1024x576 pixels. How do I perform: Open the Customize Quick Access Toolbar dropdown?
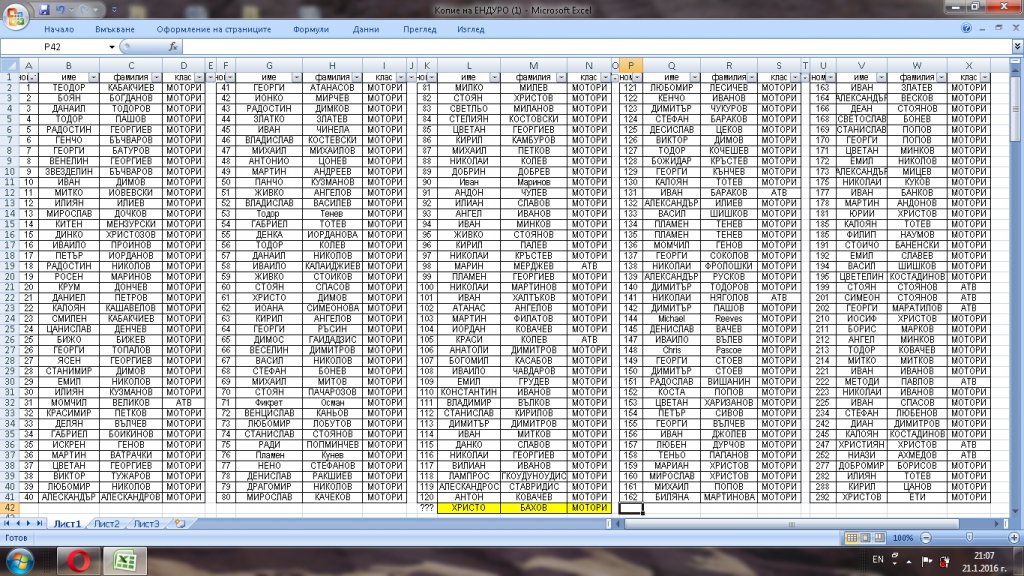pyautogui.click(x=114, y=10)
